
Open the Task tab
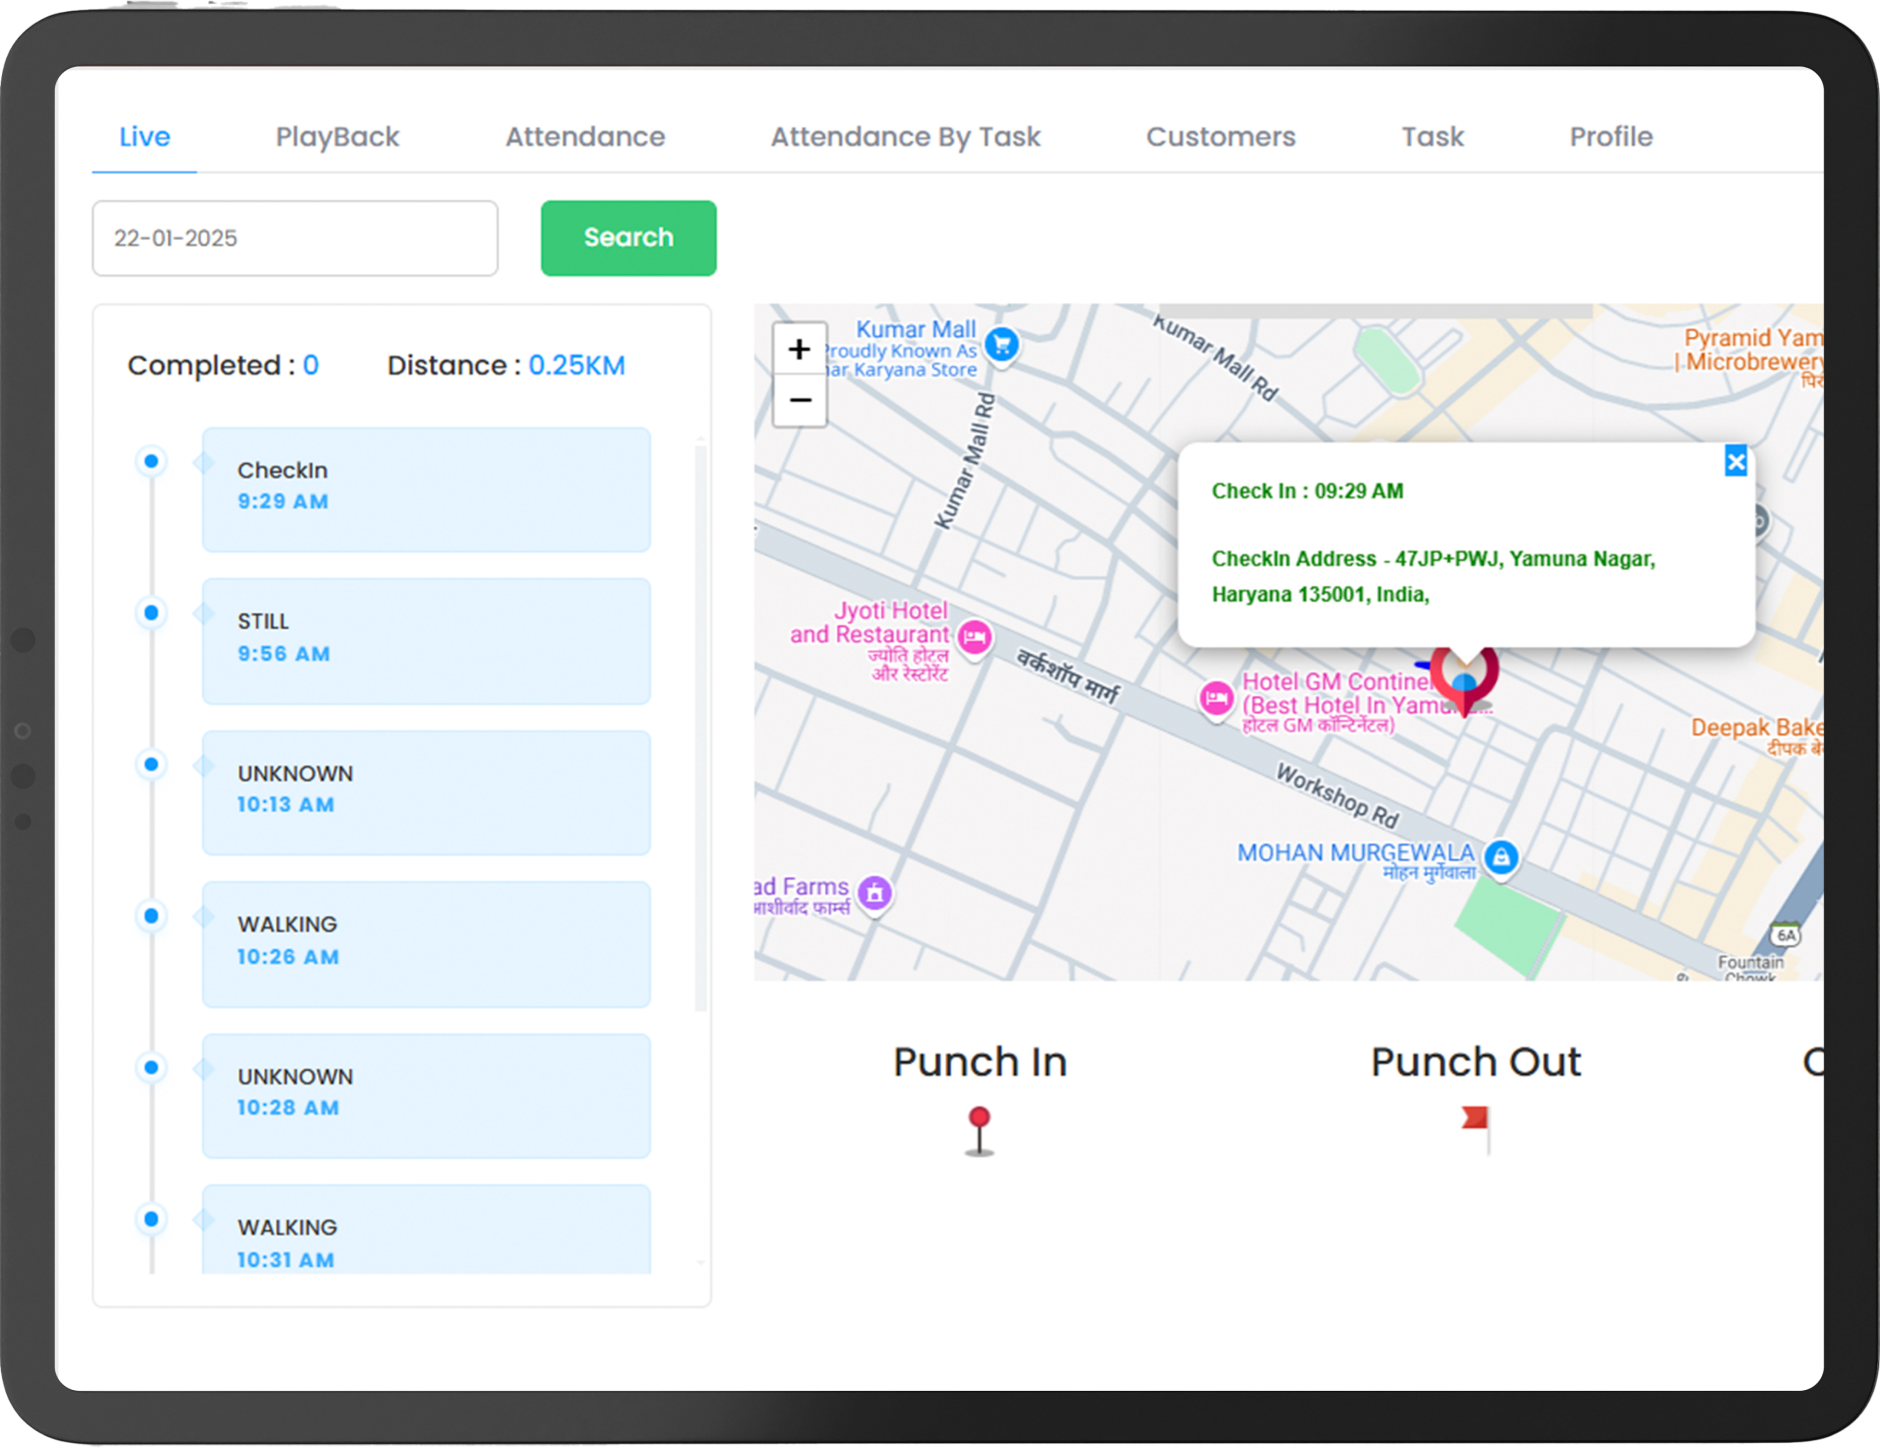1432,136
